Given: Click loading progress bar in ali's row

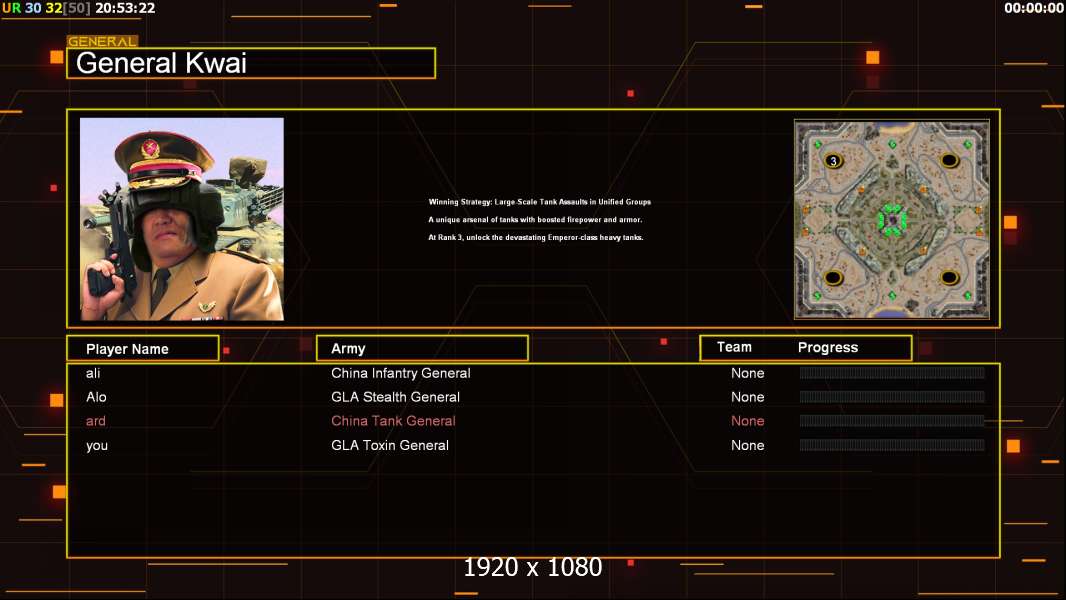Looking at the screenshot, I should [x=892, y=372].
